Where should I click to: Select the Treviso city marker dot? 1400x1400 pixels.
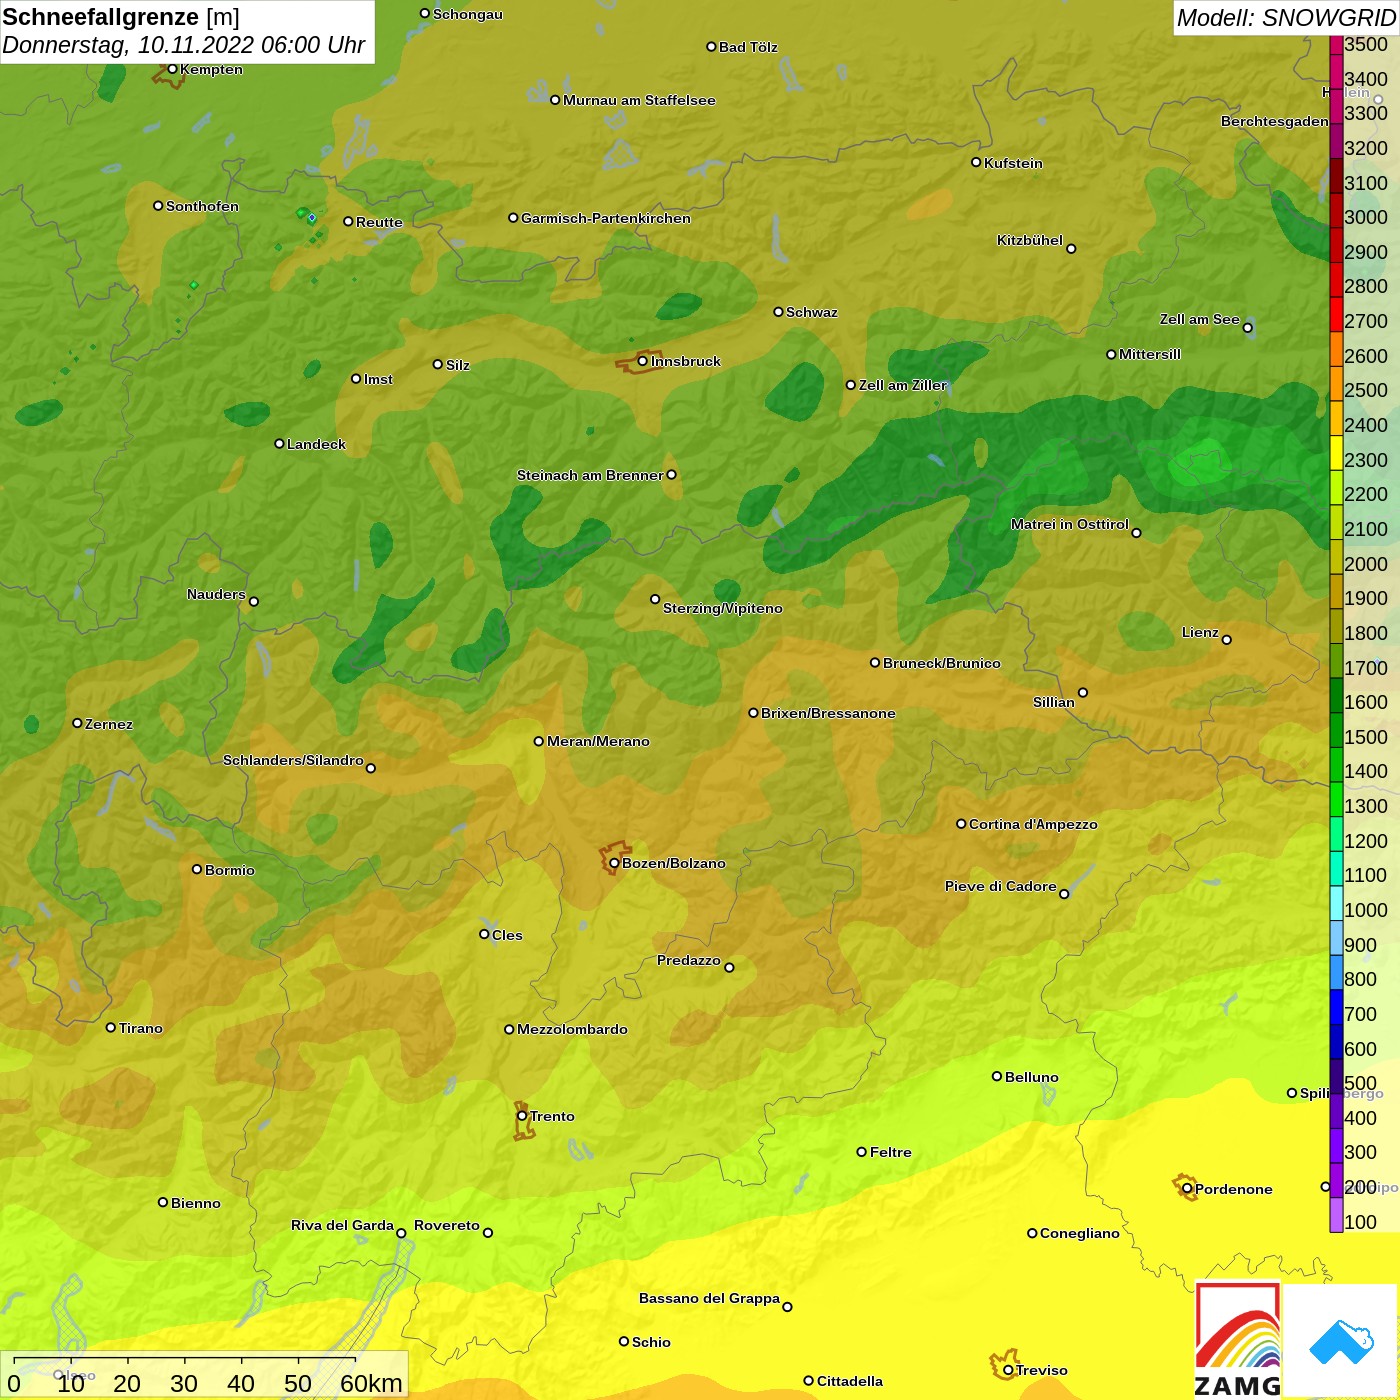[x=1008, y=1370]
